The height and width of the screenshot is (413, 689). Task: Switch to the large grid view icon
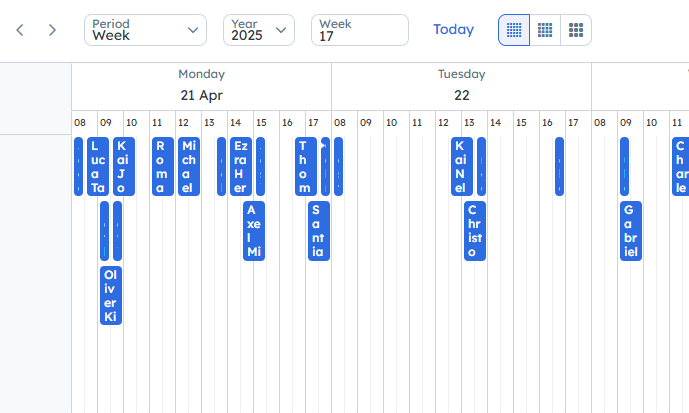[x=576, y=30]
